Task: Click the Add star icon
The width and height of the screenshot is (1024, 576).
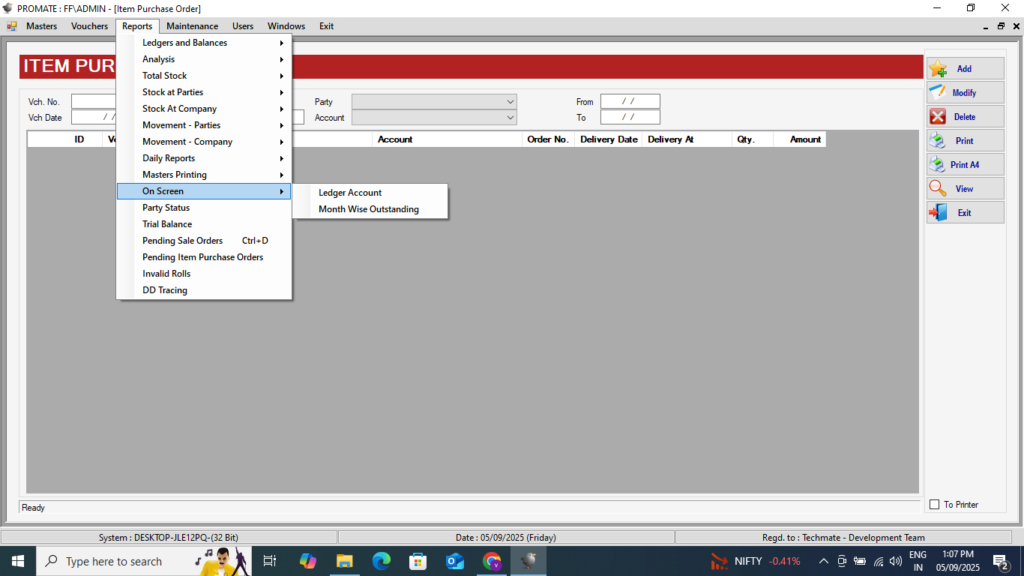Action: point(938,69)
